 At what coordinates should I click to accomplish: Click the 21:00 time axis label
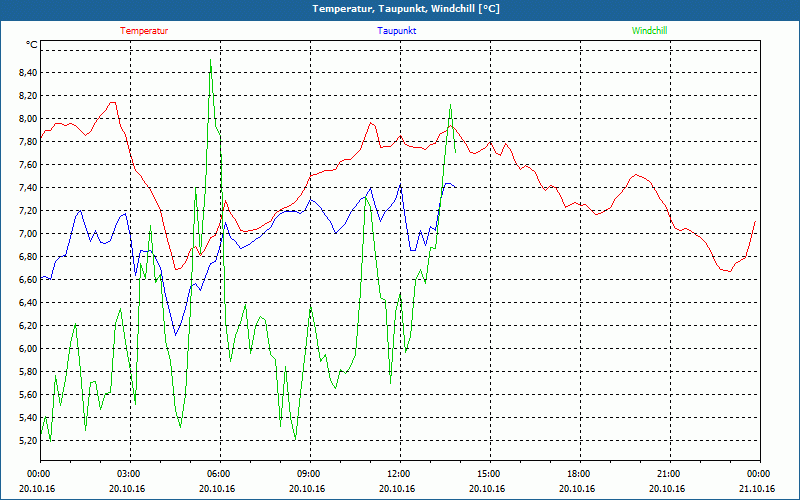click(x=670, y=474)
